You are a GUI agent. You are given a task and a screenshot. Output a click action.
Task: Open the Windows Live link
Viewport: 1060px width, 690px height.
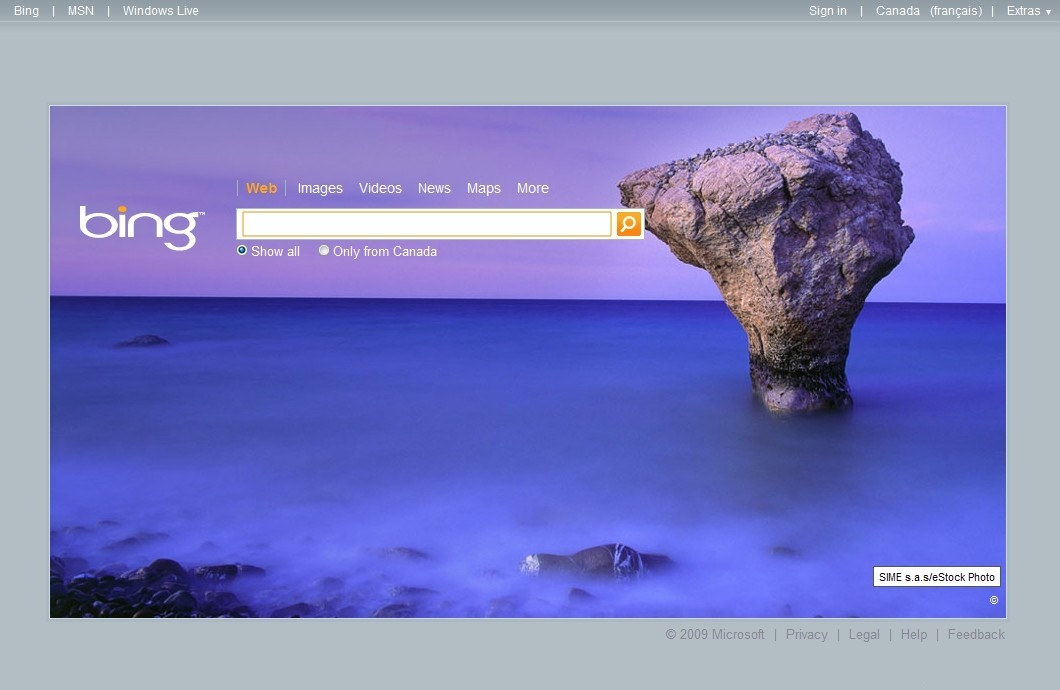(160, 11)
